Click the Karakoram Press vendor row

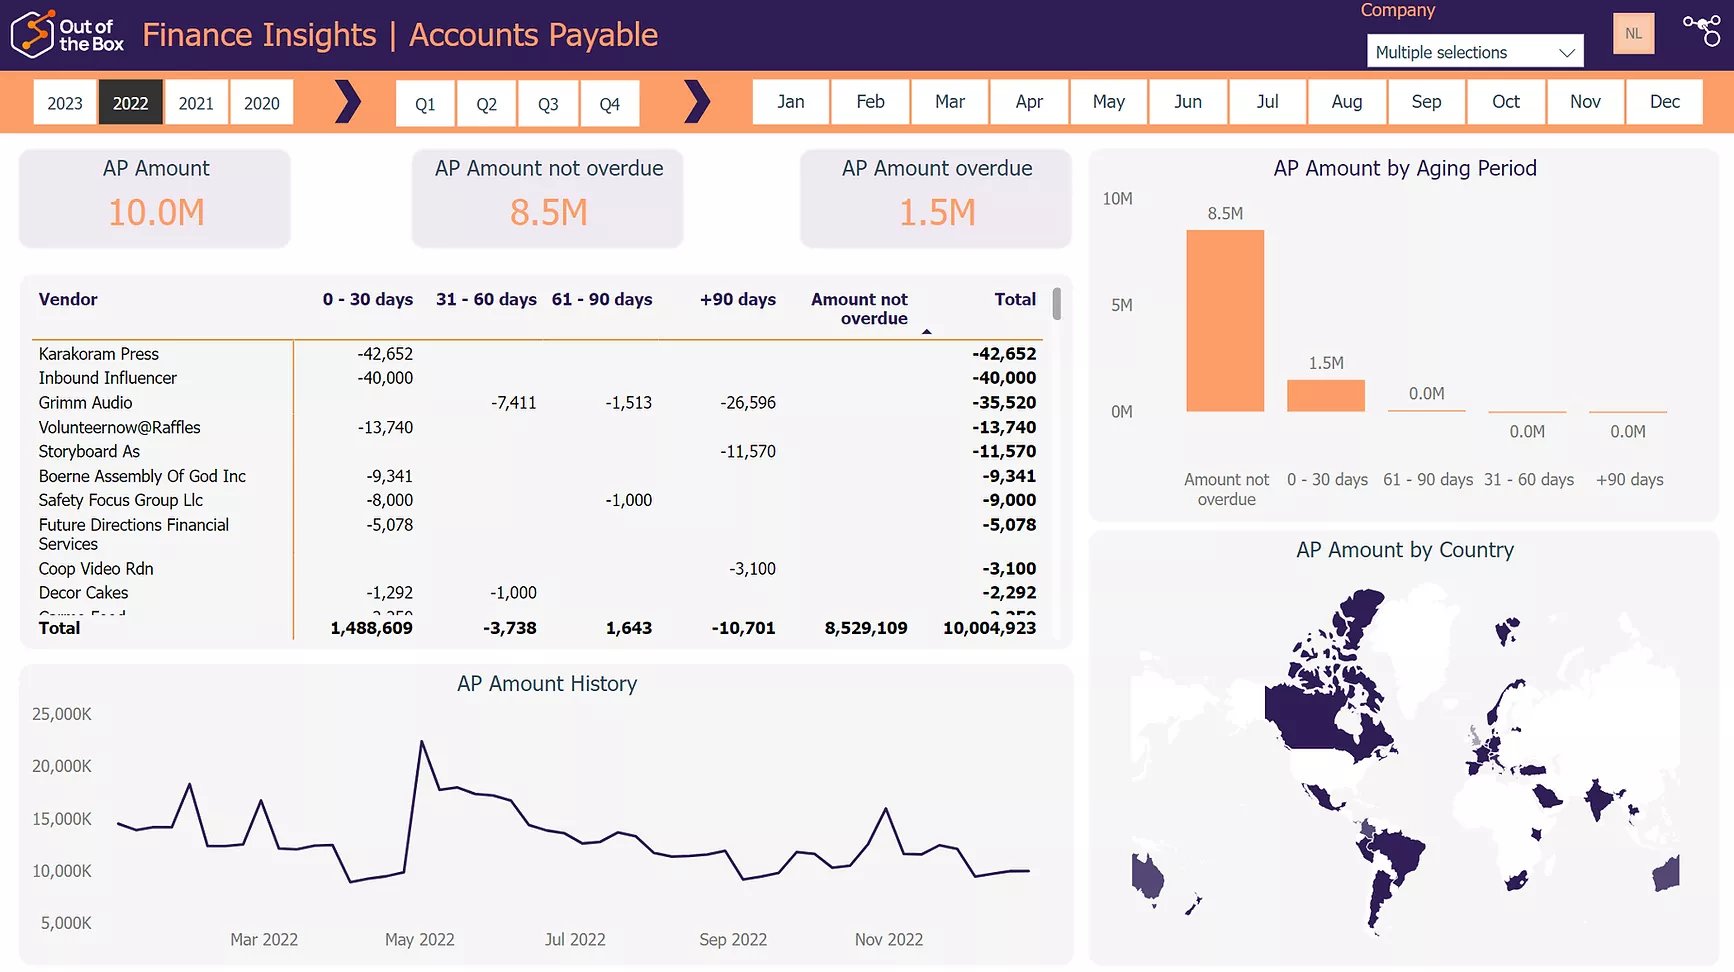coord(99,354)
